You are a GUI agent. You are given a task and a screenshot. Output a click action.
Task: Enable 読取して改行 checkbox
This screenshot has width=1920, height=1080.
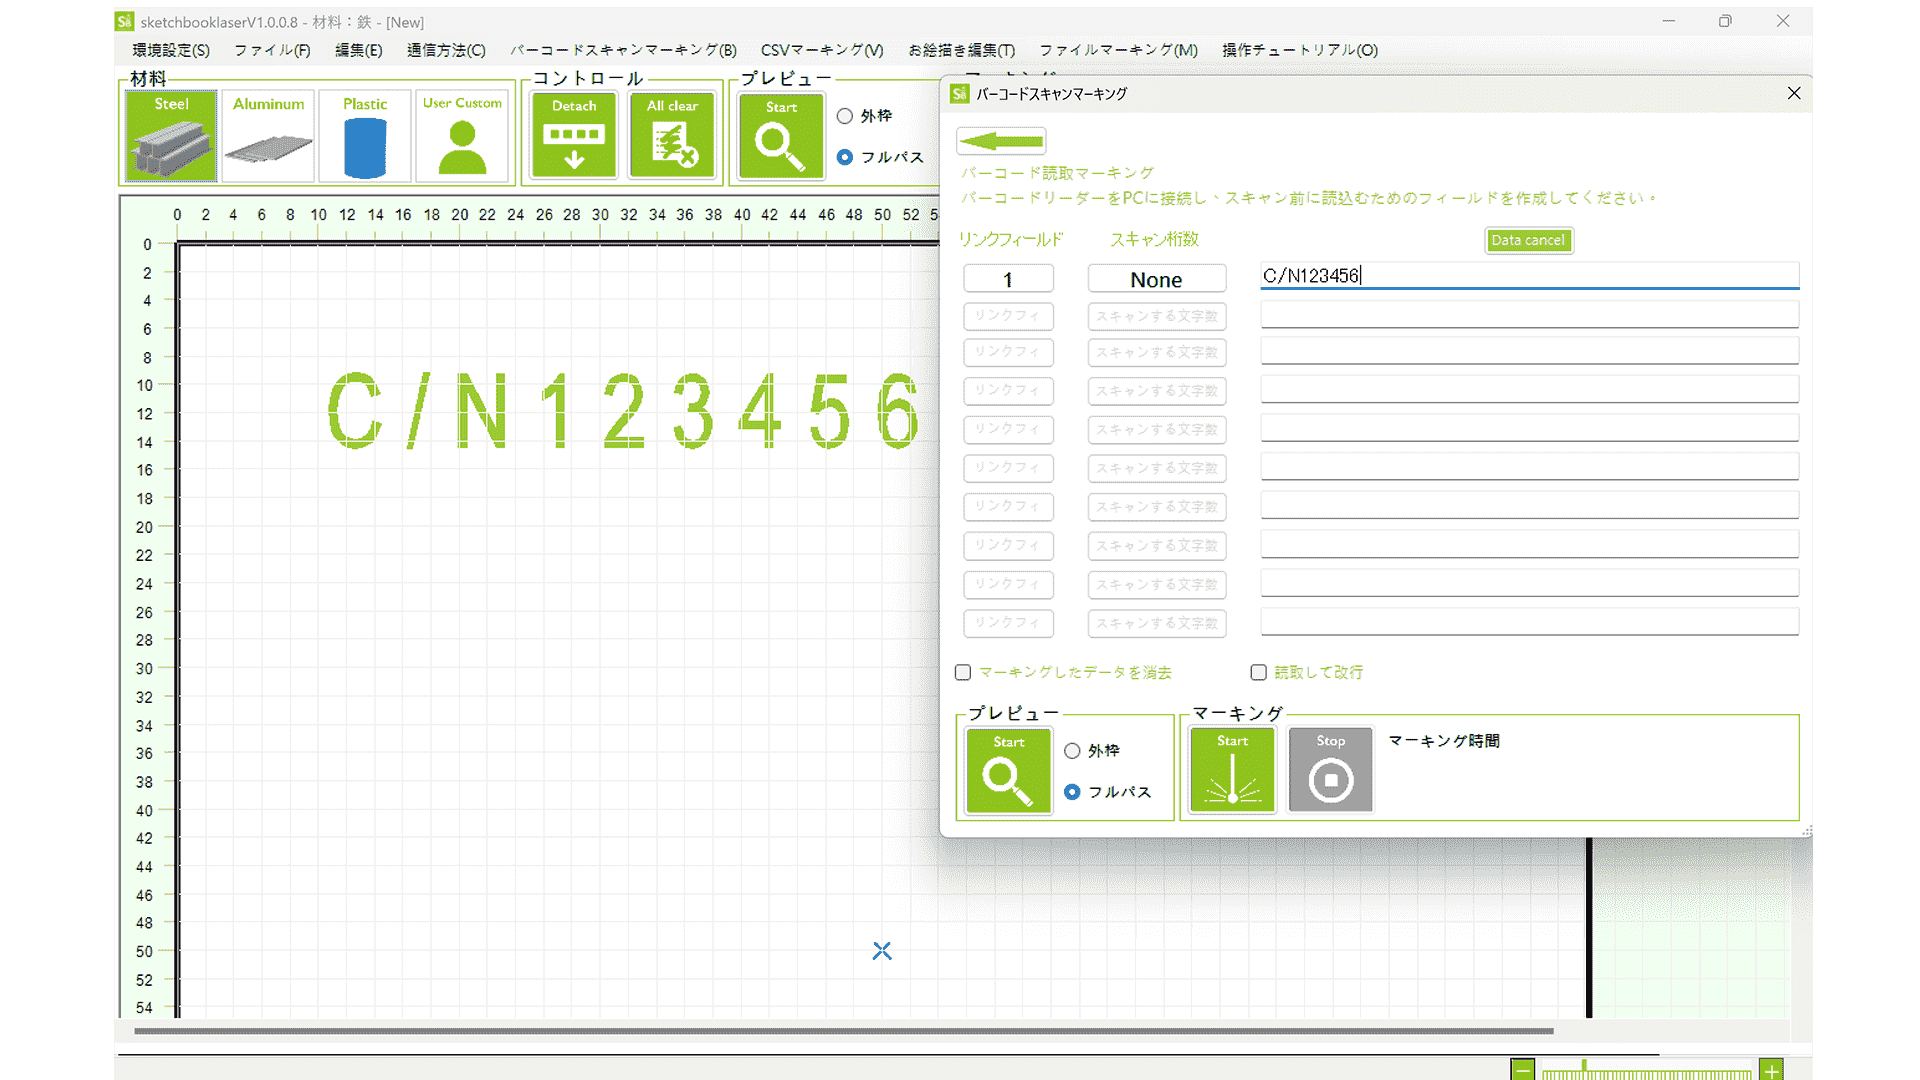coord(1259,673)
